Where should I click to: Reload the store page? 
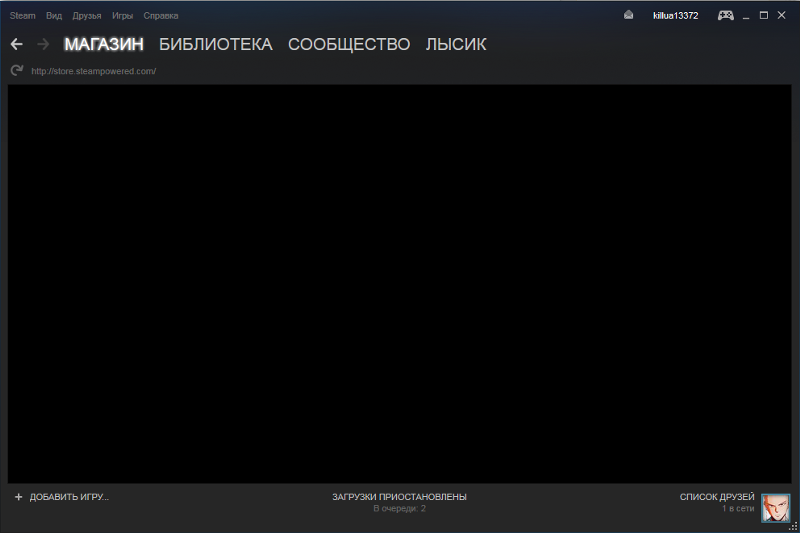[16, 71]
